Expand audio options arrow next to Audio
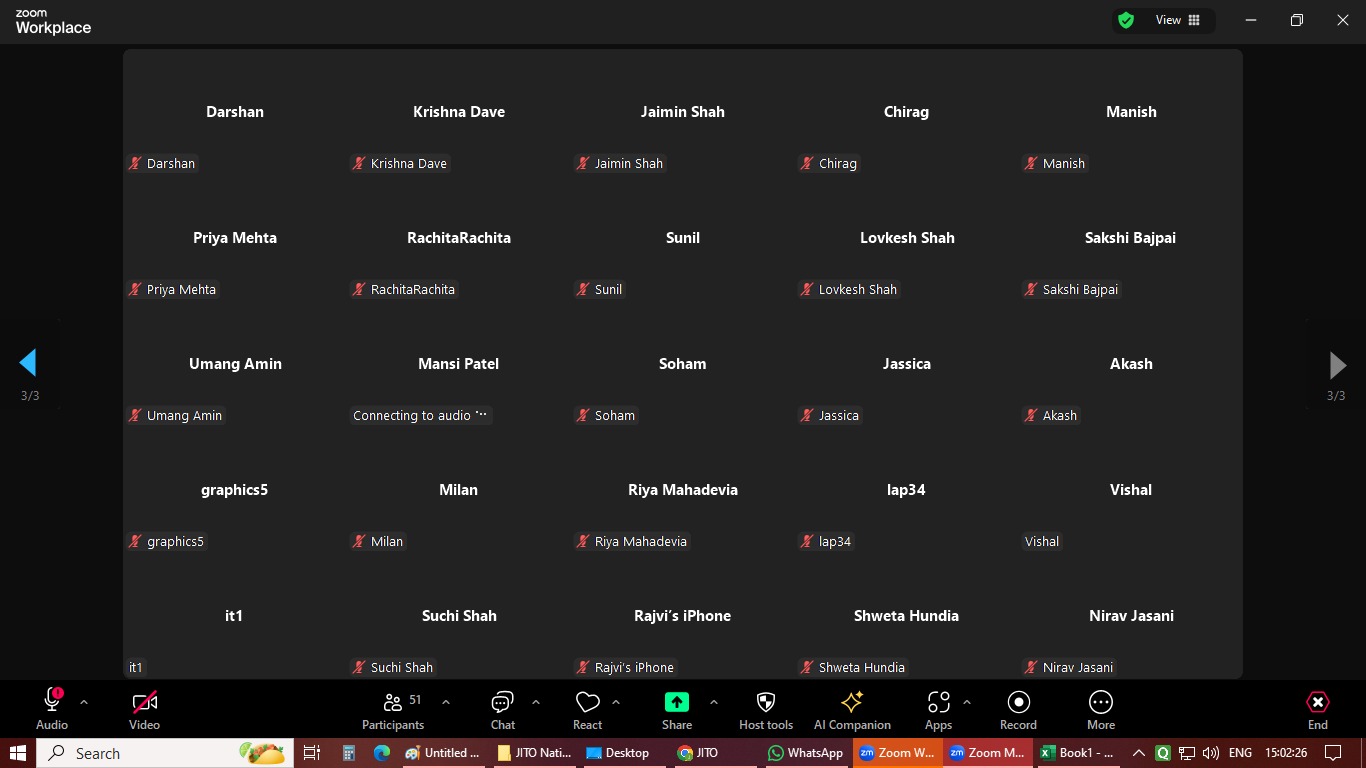This screenshot has height=768, width=1366. pos(84,702)
